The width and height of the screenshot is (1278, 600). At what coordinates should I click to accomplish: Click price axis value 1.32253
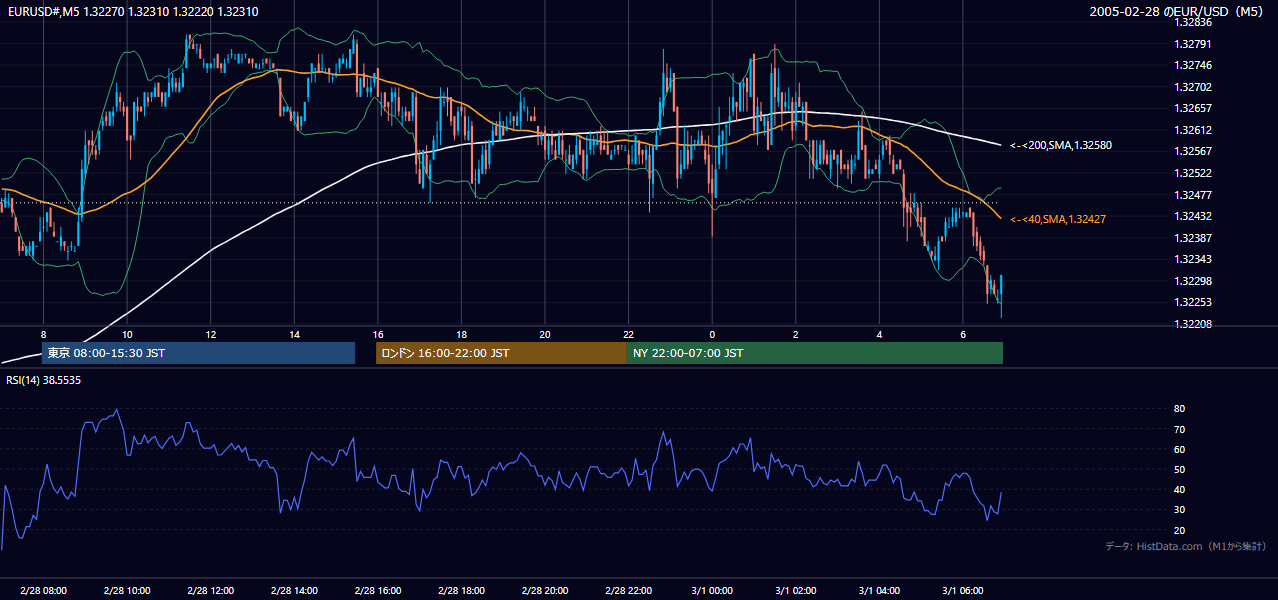(1193, 303)
